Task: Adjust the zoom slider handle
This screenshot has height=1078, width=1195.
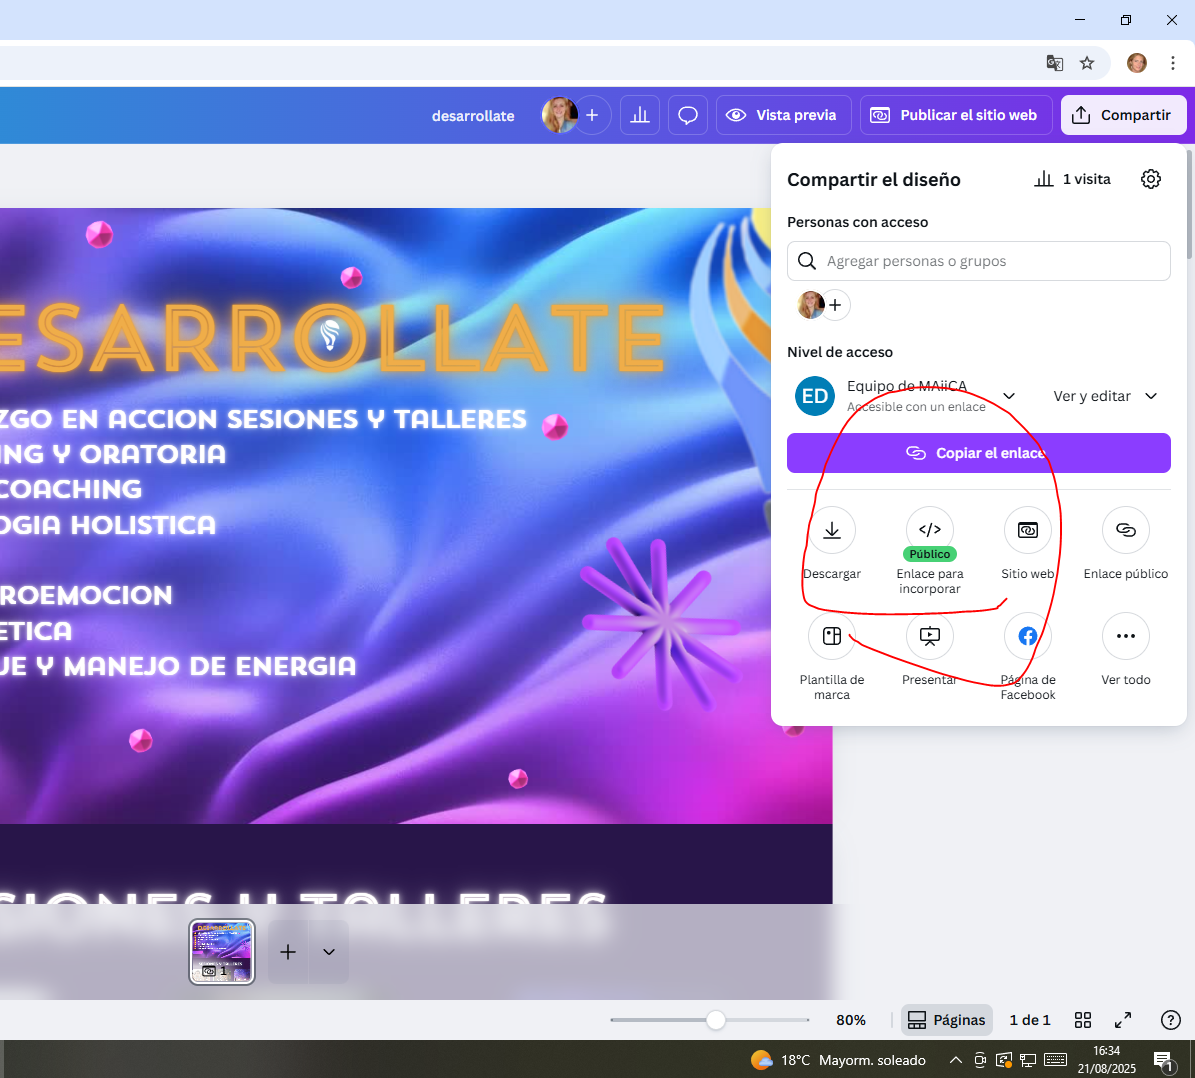Action: (716, 1020)
